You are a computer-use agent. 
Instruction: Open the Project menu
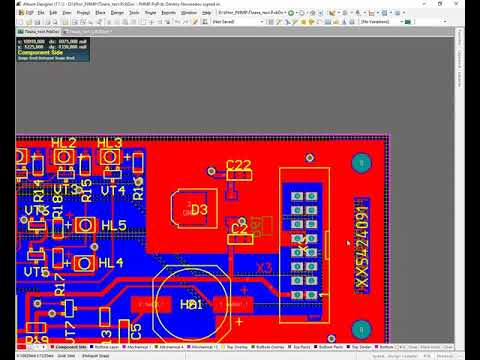coord(83,13)
